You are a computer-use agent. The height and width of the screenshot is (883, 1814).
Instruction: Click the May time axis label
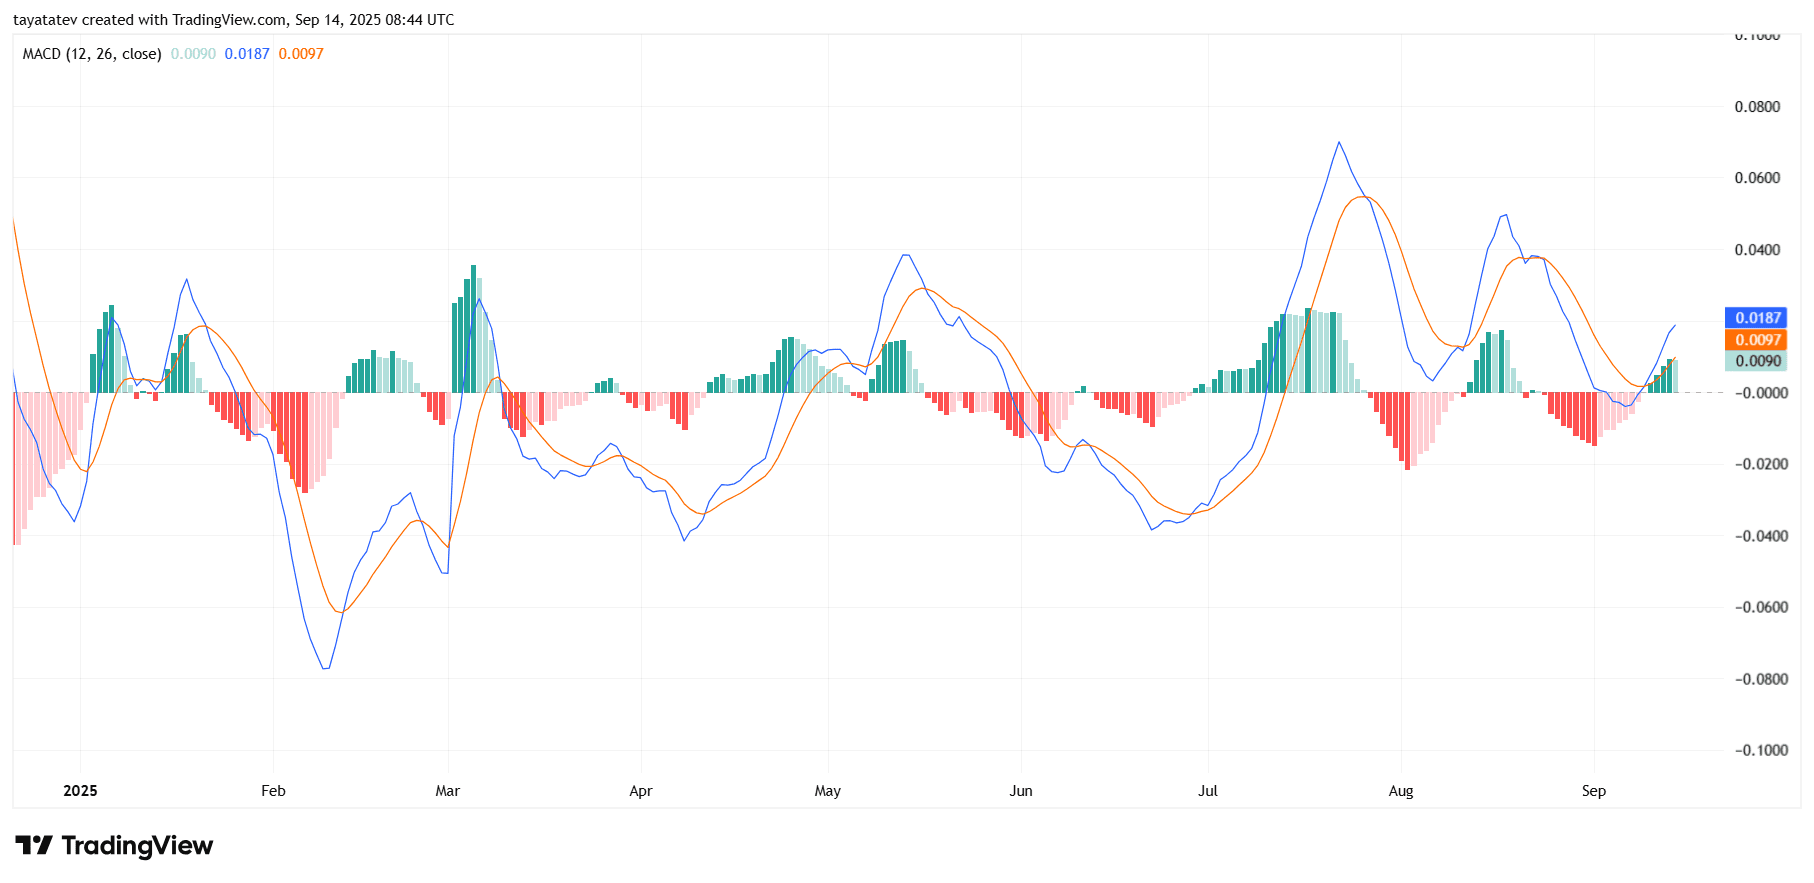[828, 791]
